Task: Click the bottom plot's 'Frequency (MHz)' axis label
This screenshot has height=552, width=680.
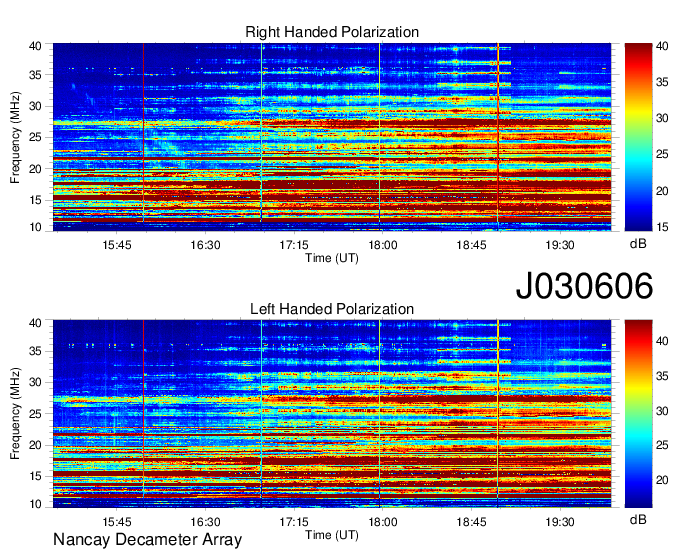Action: click(x=15, y=414)
